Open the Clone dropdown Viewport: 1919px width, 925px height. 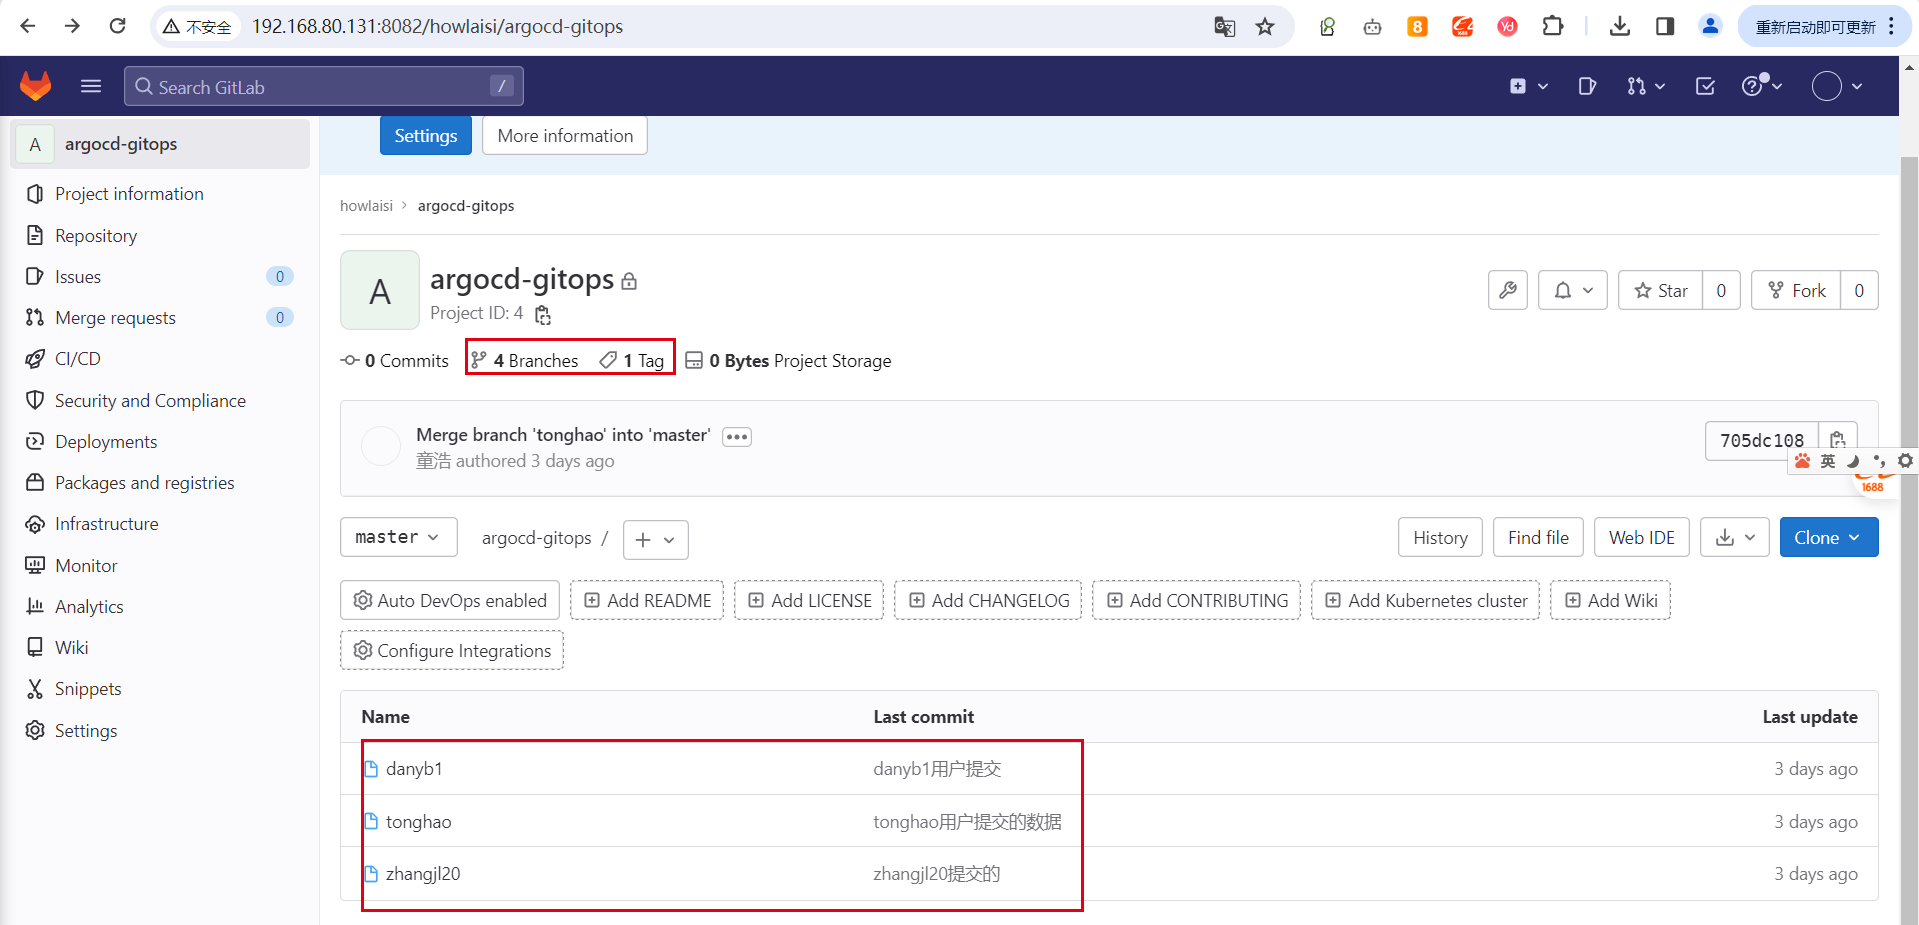coord(1828,537)
